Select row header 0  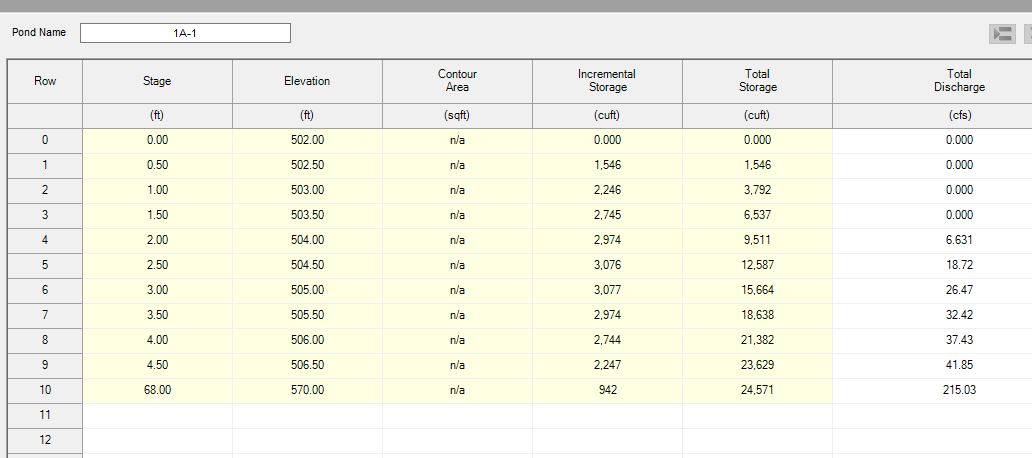45,140
